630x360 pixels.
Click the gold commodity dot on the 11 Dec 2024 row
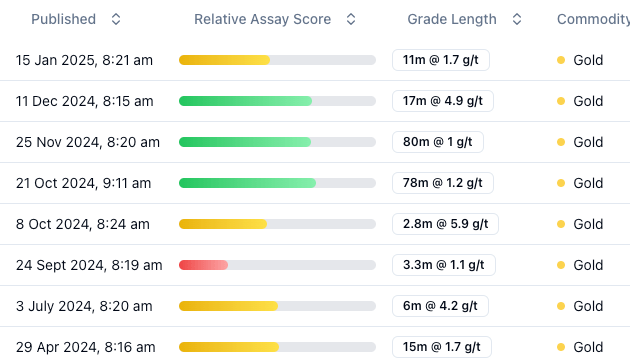click(561, 101)
